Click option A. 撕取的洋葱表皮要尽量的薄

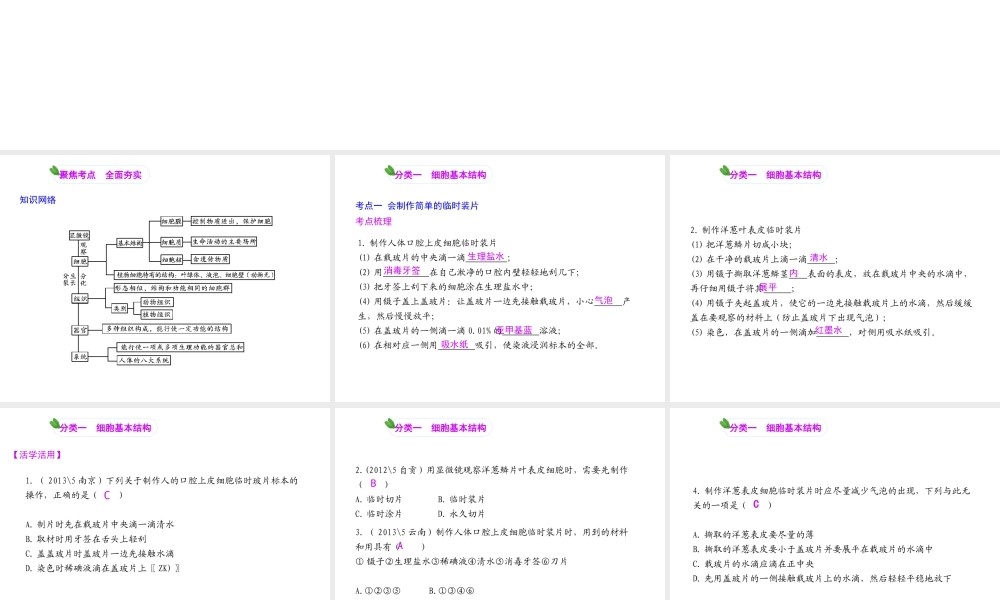(x=753, y=534)
